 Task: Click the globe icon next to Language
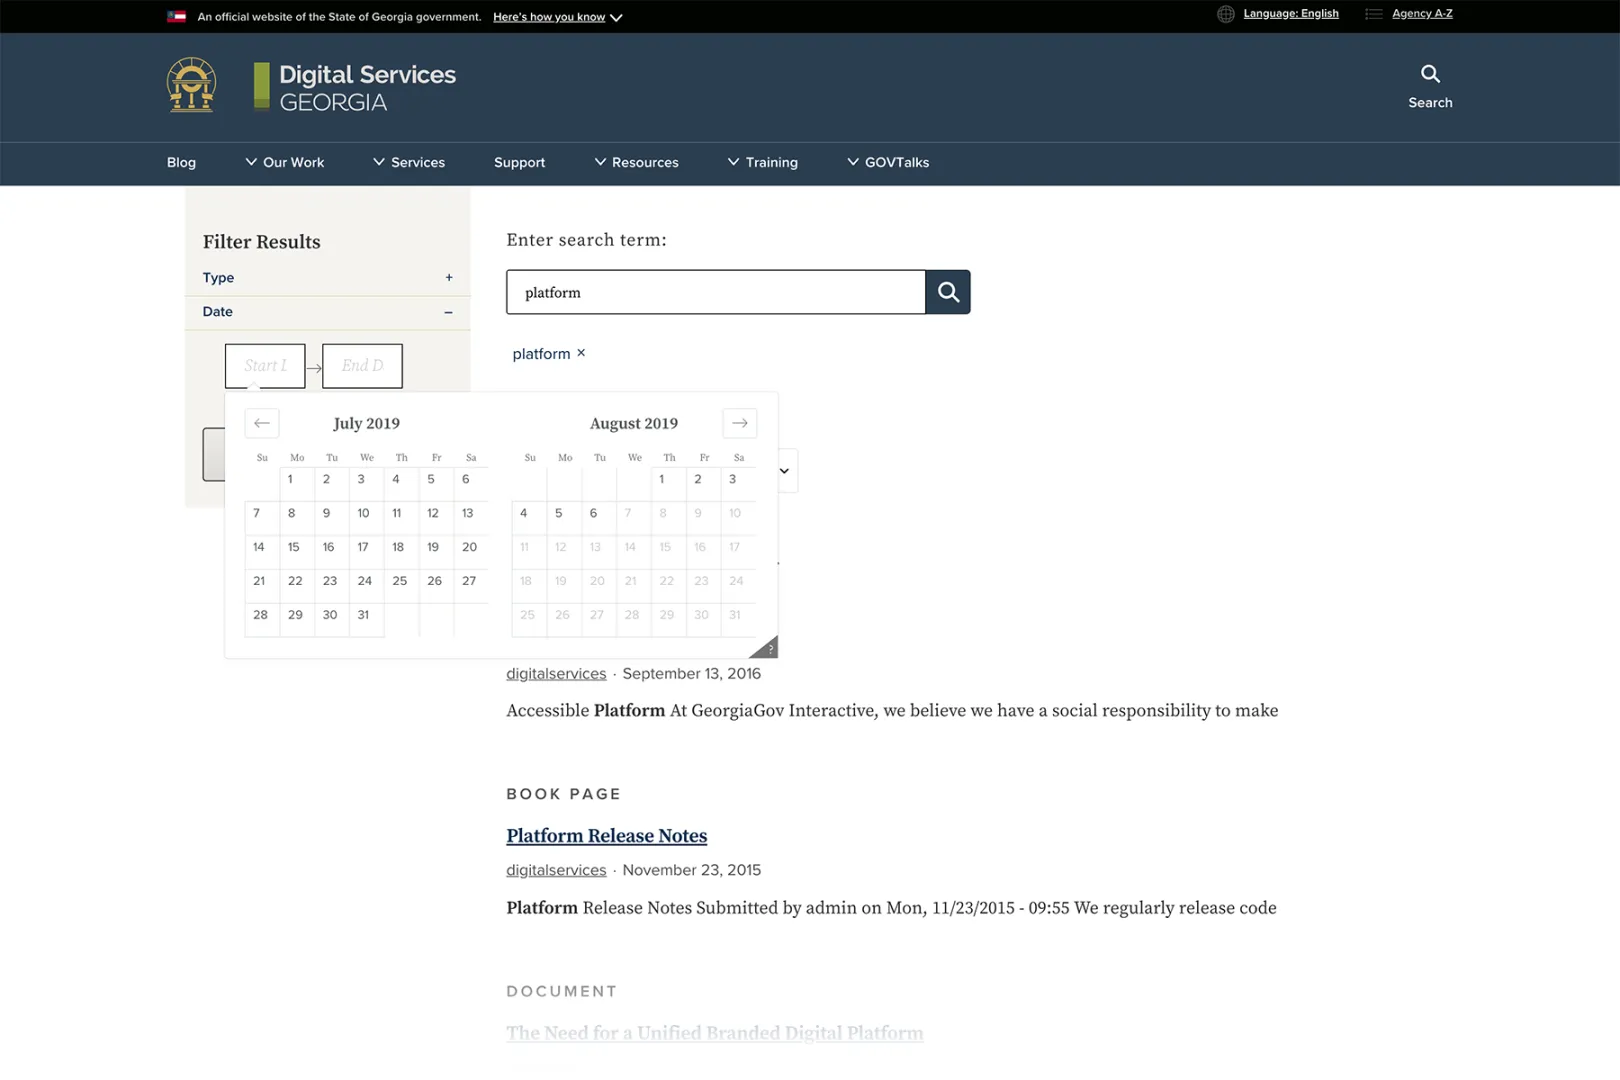pyautogui.click(x=1225, y=14)
